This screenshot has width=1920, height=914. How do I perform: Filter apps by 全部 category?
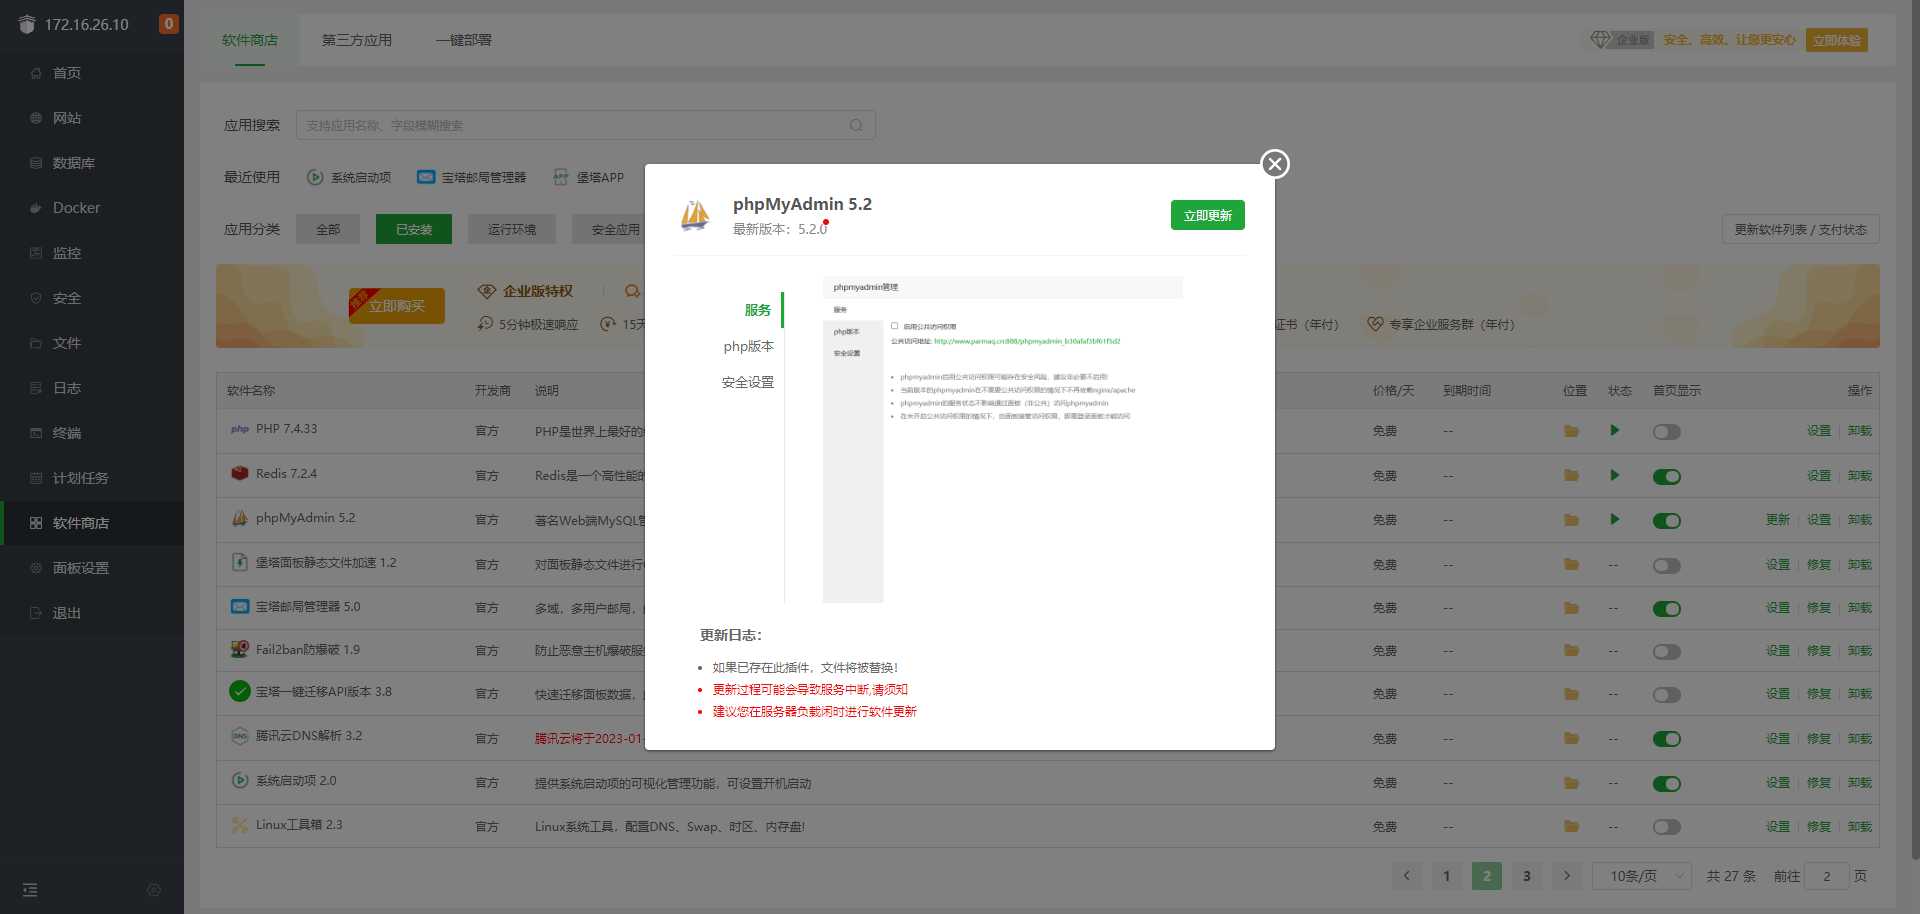pos(328,229)
